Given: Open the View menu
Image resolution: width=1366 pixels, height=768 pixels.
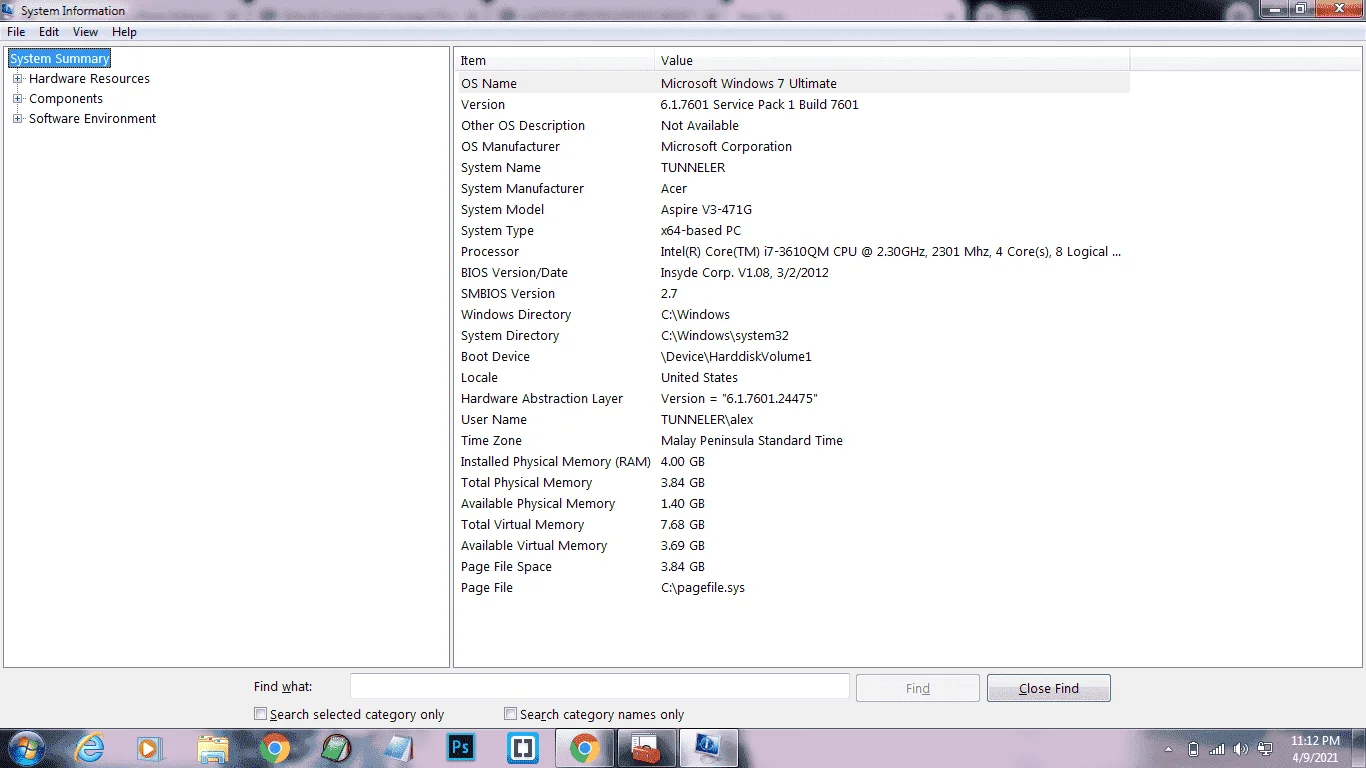Looking at the screenshot, I should tap(86, 32).
